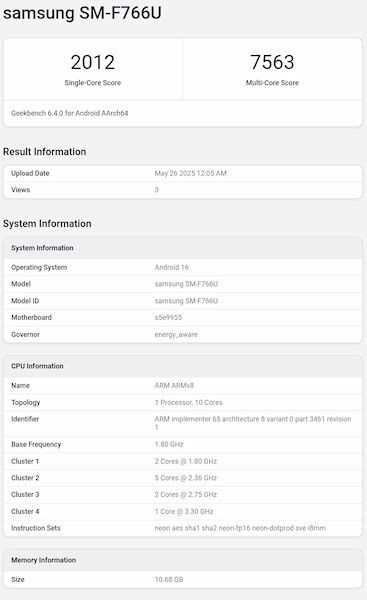Select the 'Android 16' value
The height and width of the screenshot is (600, 367).
click(x=171, y=267)
